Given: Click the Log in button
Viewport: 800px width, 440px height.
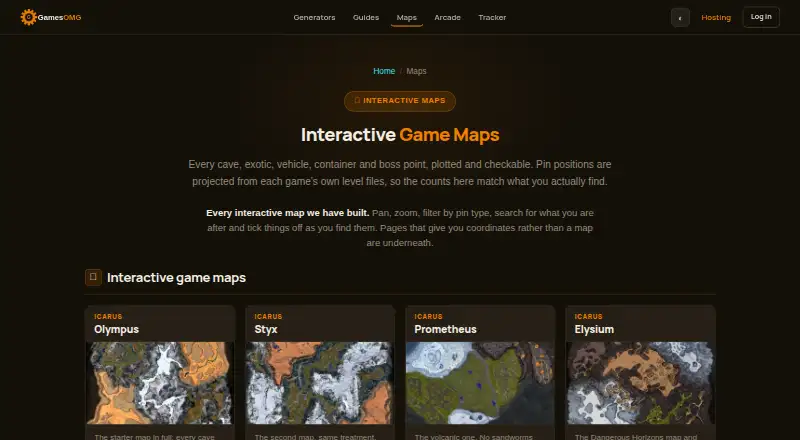Looking at the screenshot, I should [x=761, y=17].
